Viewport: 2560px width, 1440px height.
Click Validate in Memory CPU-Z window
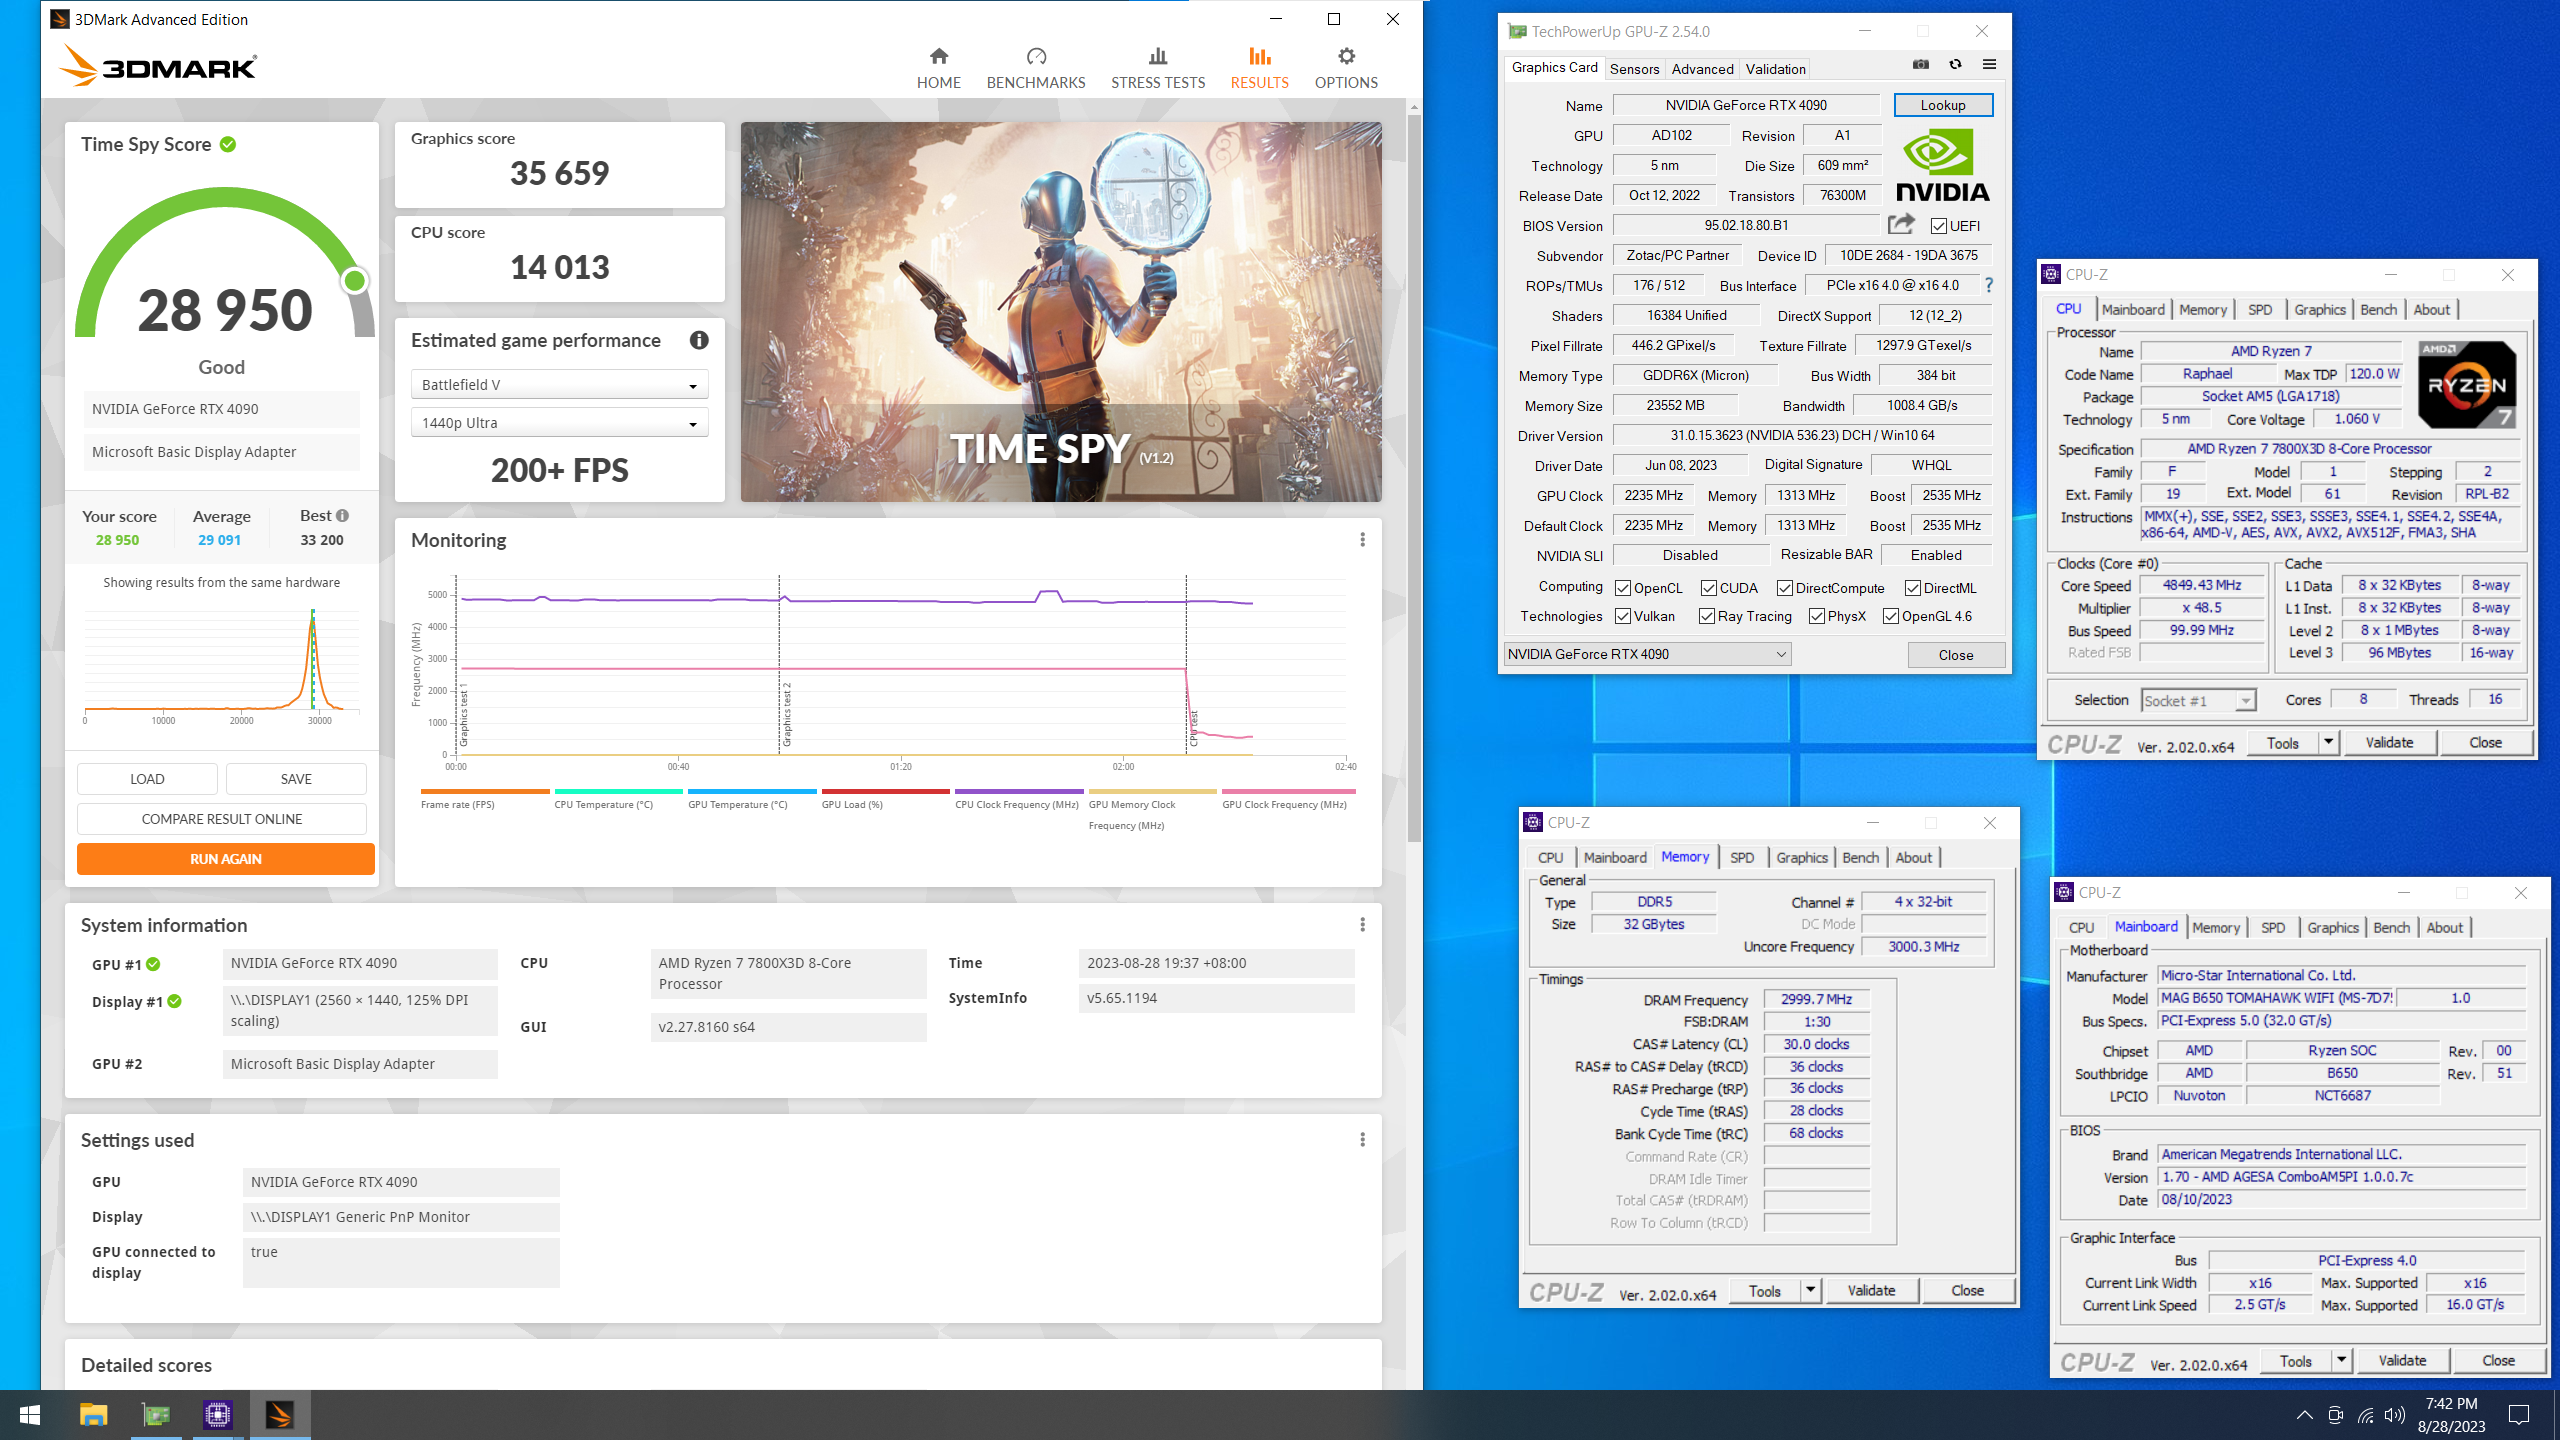(1871, 1290)
